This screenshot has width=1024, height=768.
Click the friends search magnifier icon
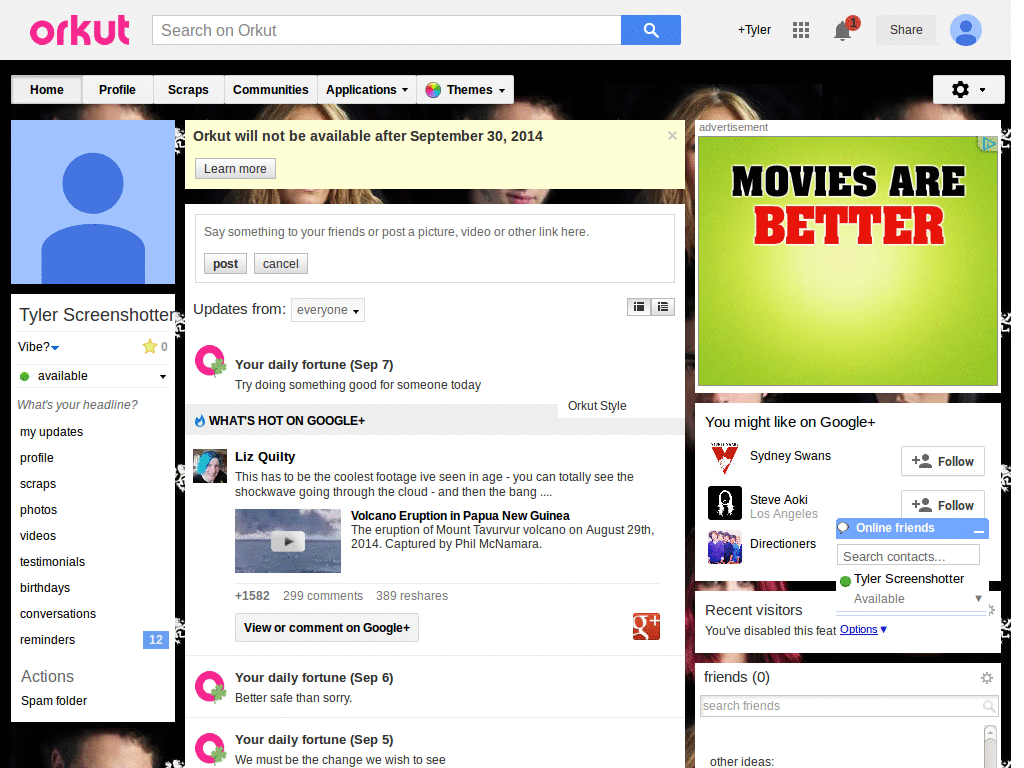989,706
